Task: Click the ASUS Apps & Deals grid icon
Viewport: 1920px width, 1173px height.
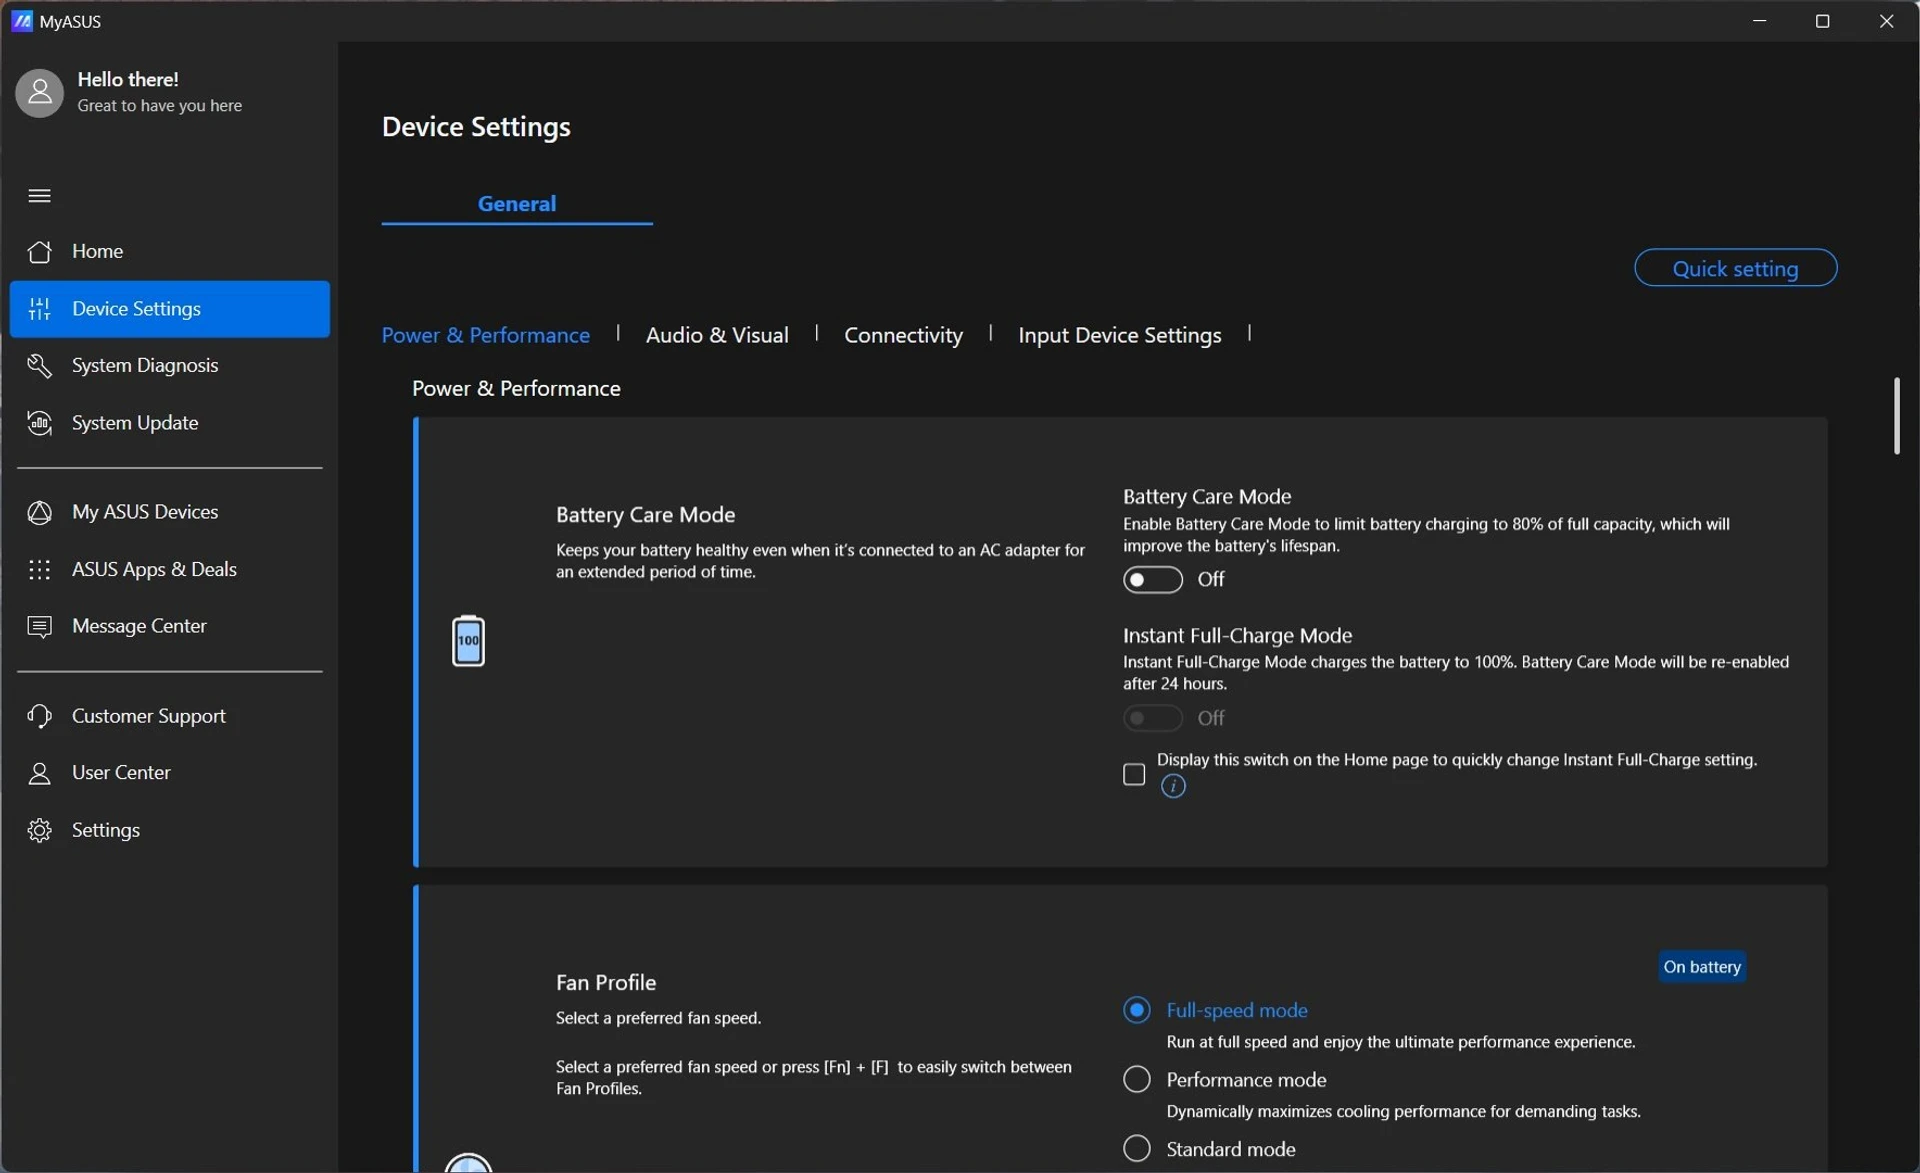Action: pos(40,570)
